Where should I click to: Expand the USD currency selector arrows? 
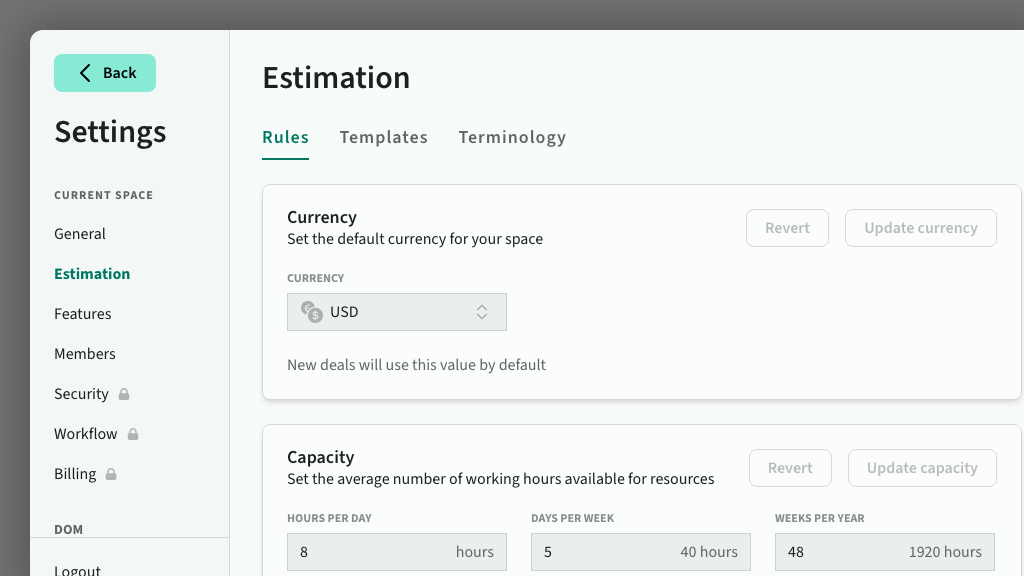(x=482, y=312)
